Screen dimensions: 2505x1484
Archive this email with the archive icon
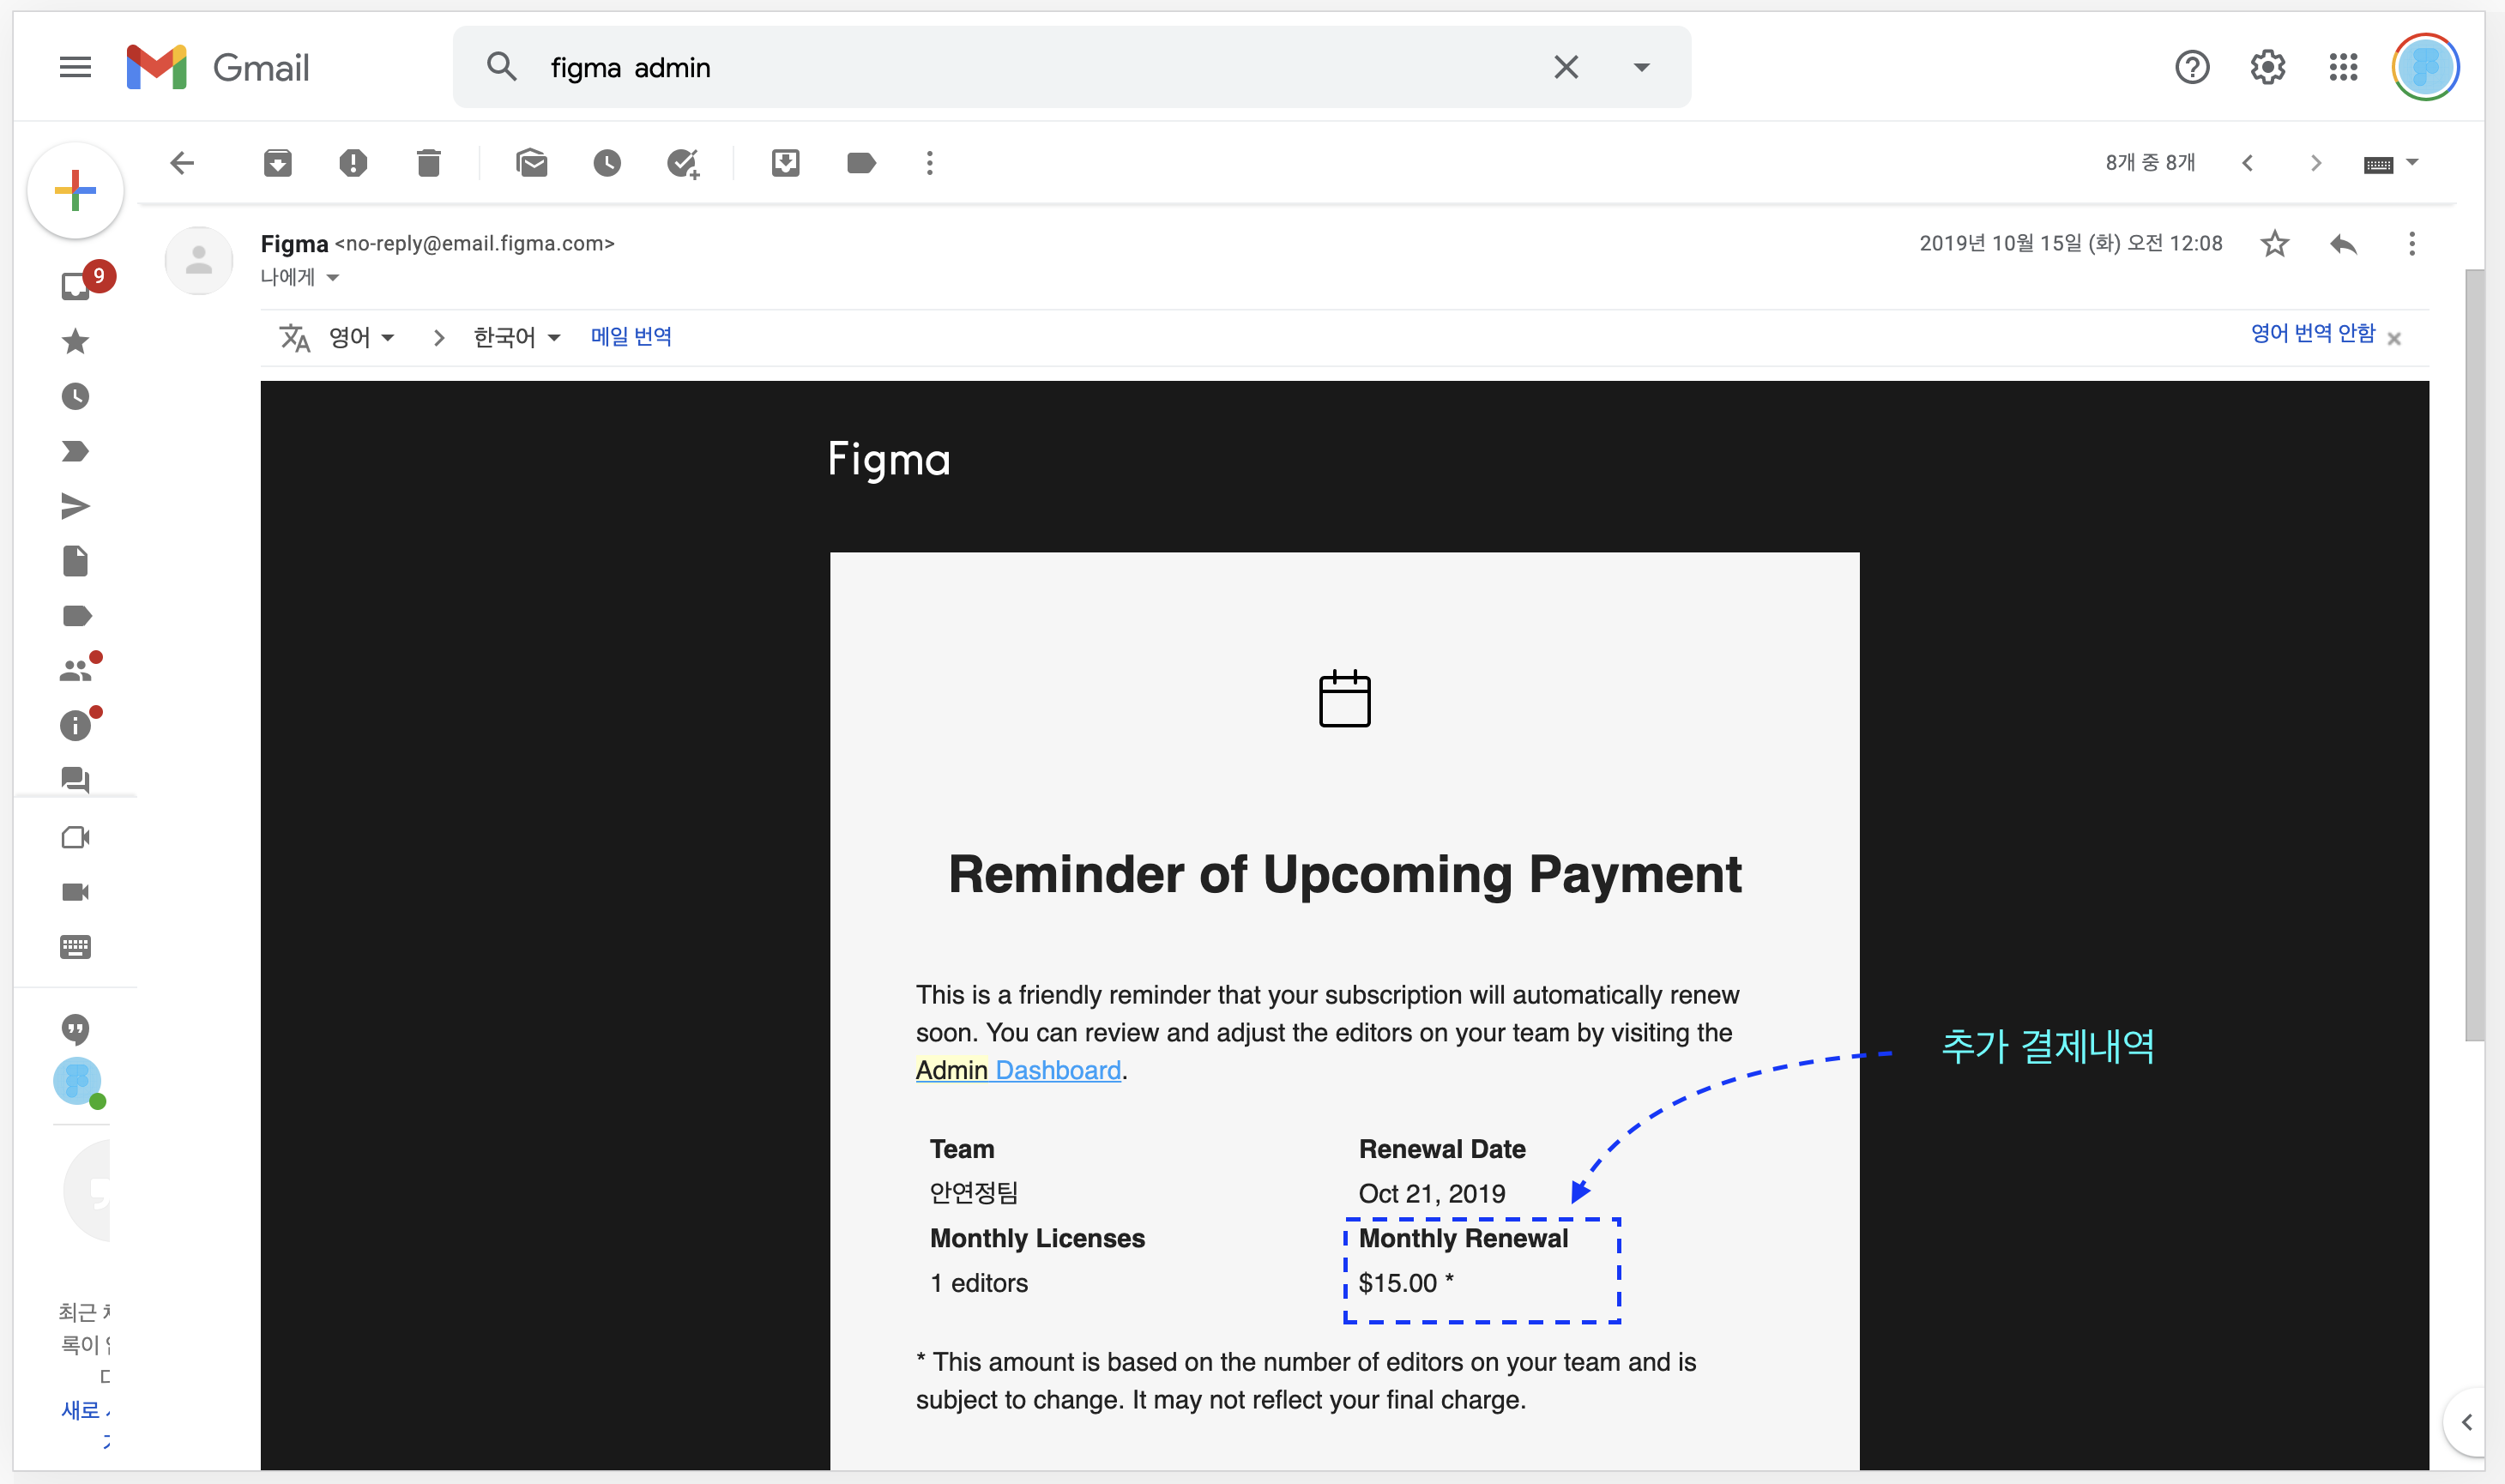tap(277, 163)
